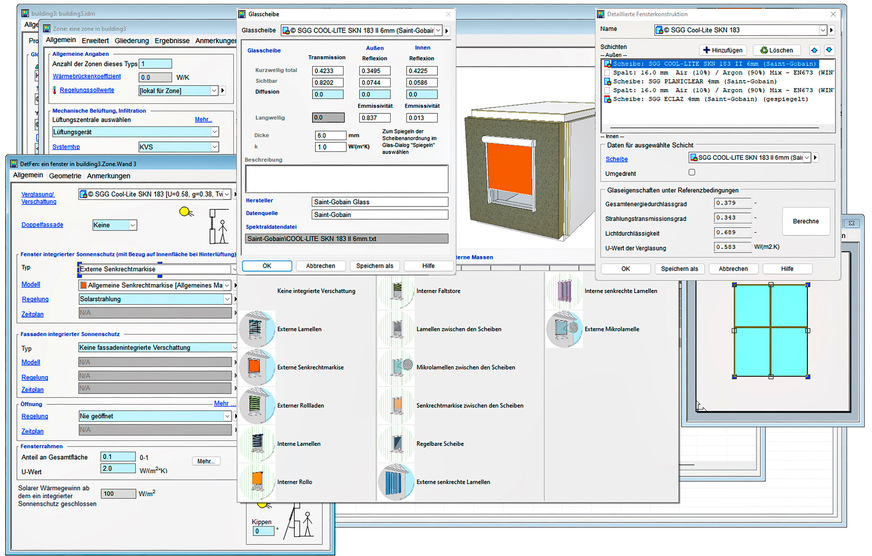
Task: Move selected layer up in Schichten
Action: tap(815, 50)
